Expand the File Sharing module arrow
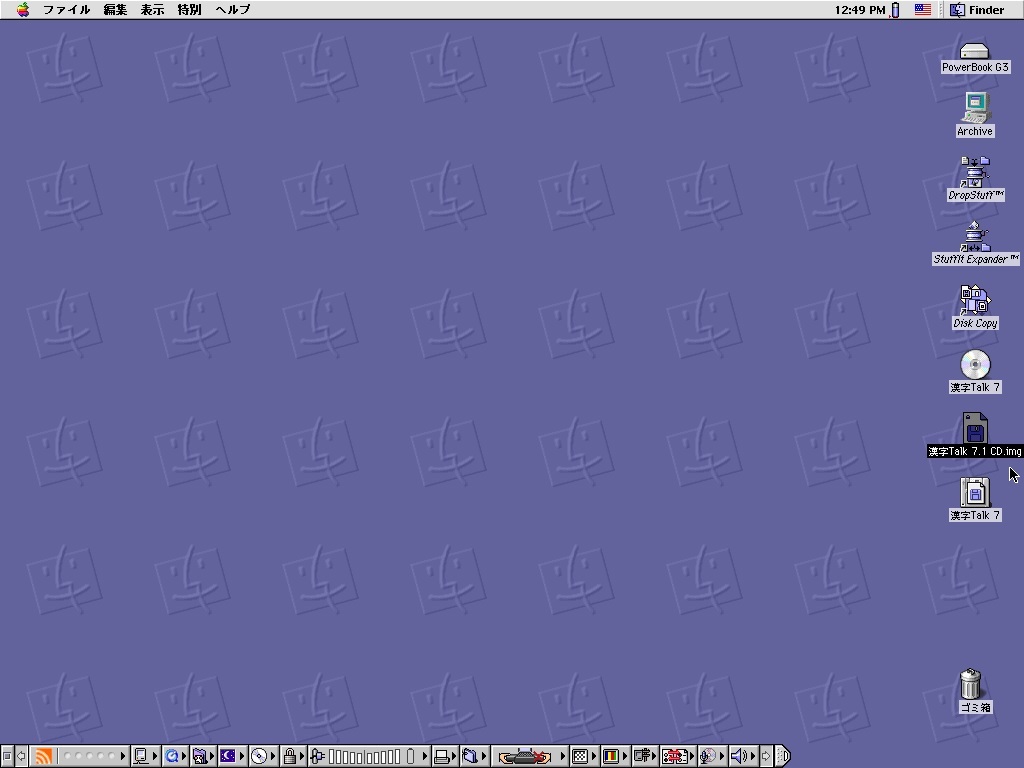1024x768 pixels. pyautogui.click(x=212, y=756)
